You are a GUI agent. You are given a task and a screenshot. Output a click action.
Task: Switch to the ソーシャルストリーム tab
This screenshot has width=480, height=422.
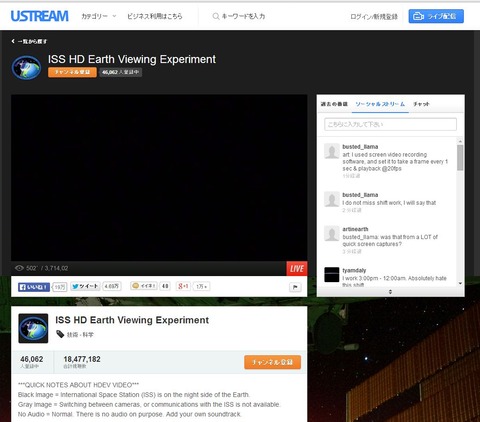tap(380, 104)
